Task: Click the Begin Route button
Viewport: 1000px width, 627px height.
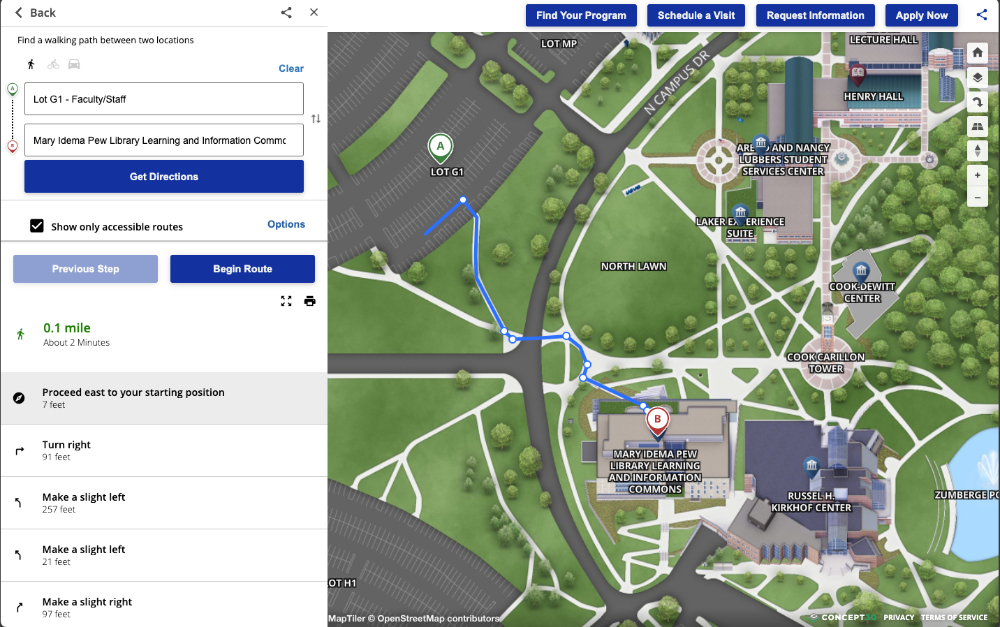Action: tap(242, 269)
